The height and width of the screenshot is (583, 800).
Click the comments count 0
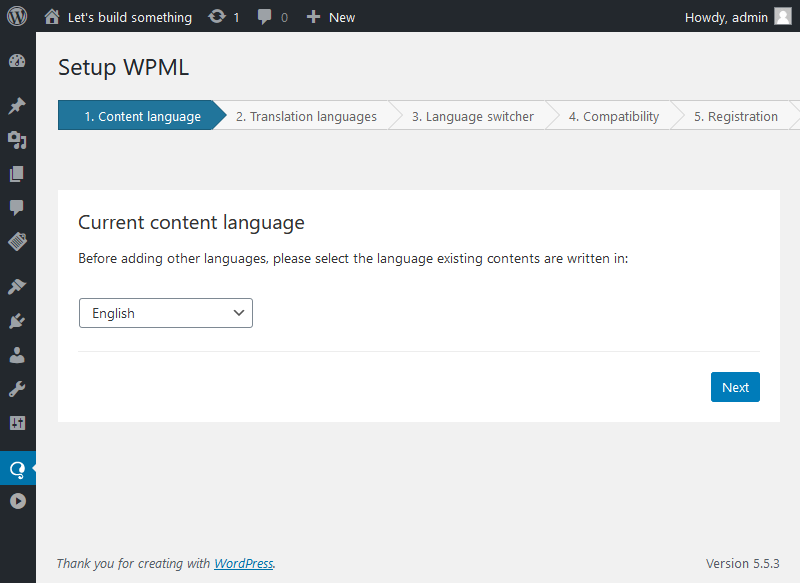coord(284,18)
